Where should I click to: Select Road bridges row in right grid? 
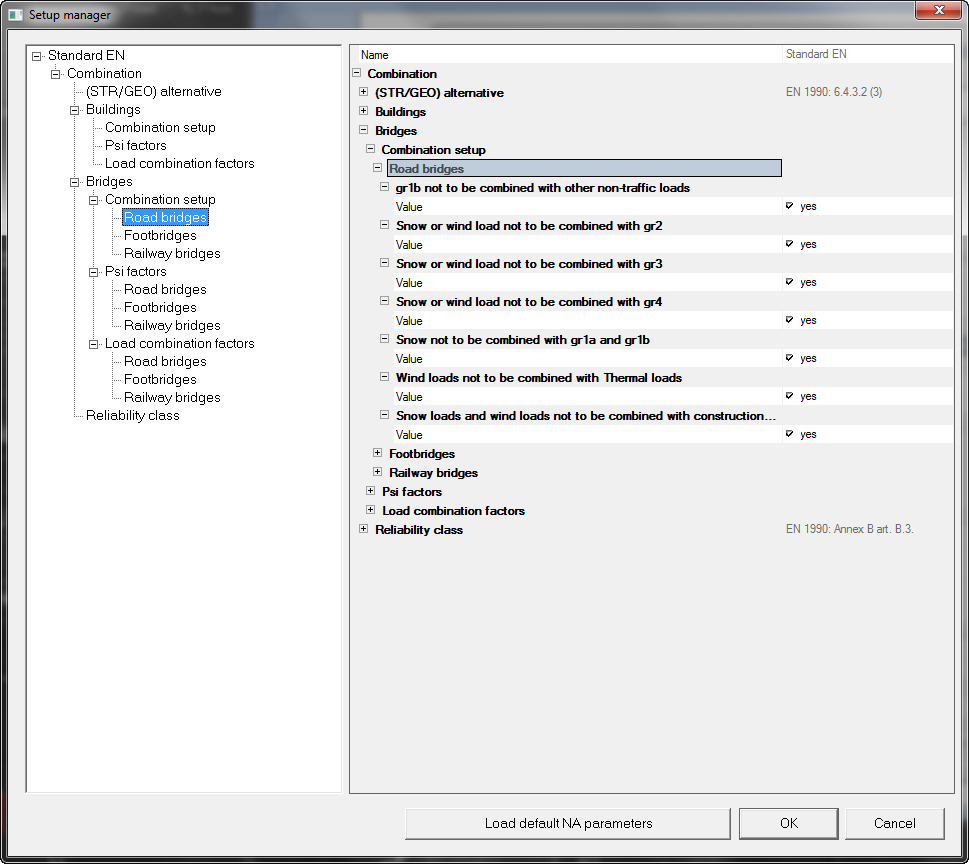(x=584, y=168)
